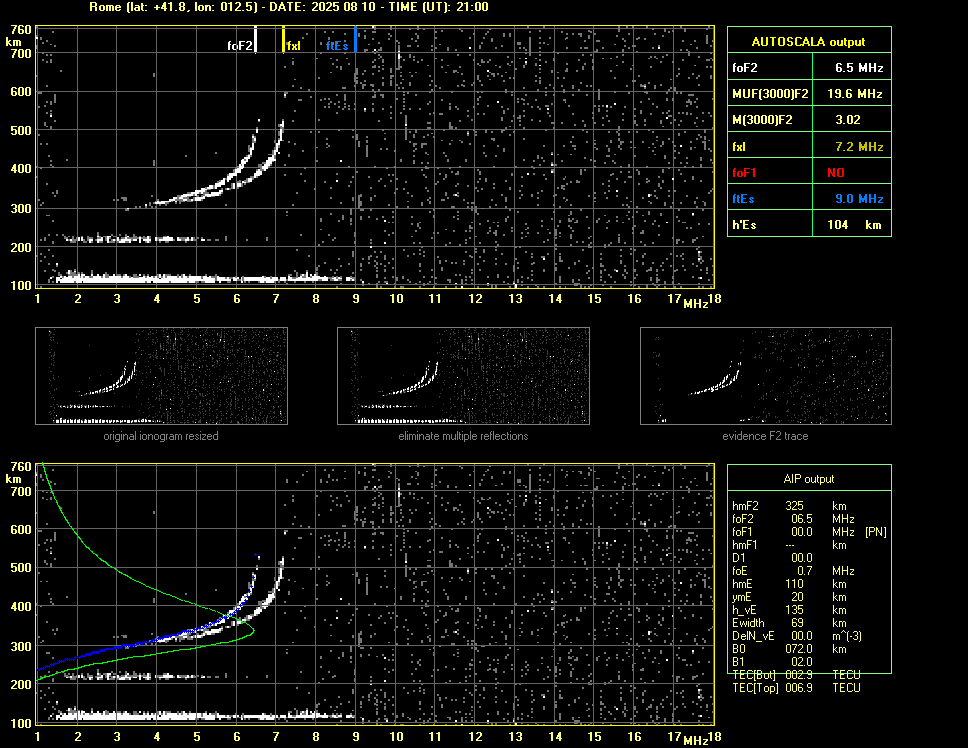Click the TEC[Bot] 002.9 TECU row
Image resolution: width=968 pixels, height=748 pixels.
point(796,675)
